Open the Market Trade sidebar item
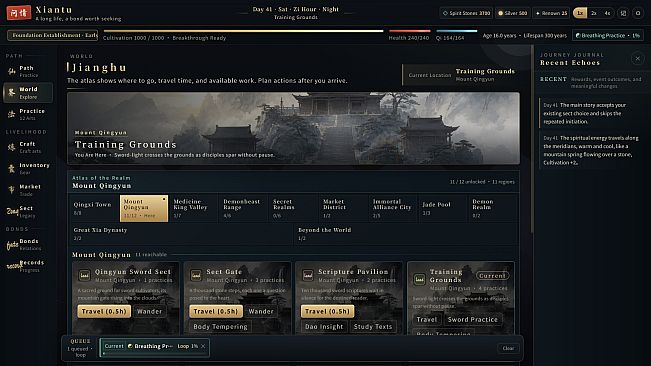The width and height of the screenshot is (651, 366). tap(28, 190)
